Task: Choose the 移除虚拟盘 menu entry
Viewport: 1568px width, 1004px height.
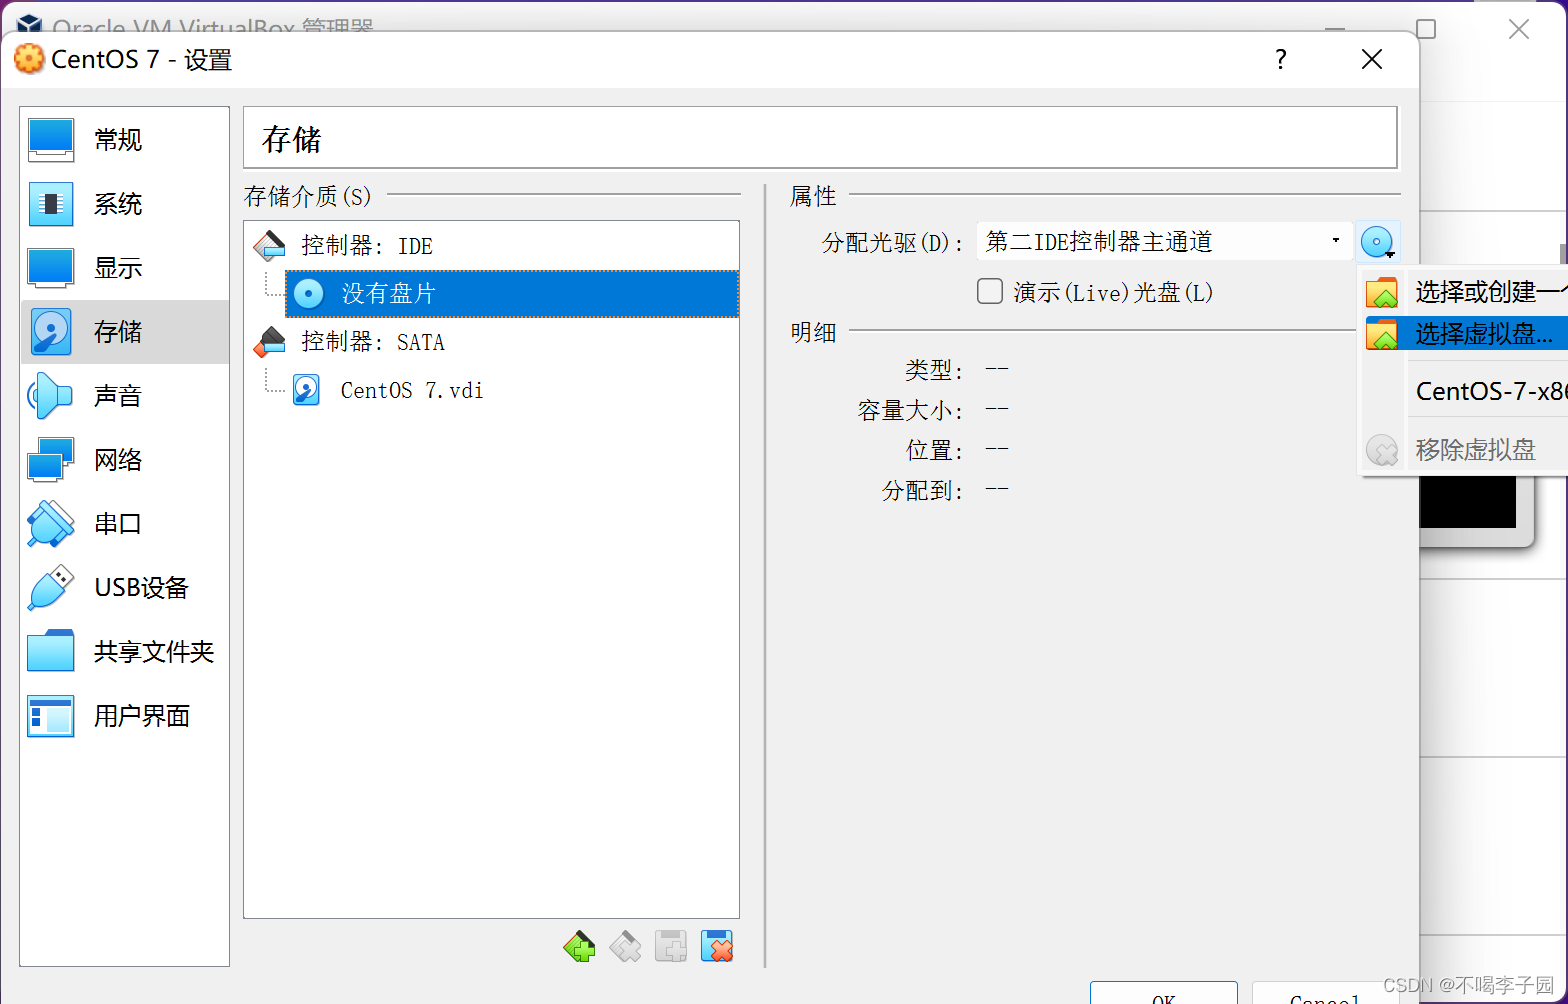Action: pos(1464,449)
